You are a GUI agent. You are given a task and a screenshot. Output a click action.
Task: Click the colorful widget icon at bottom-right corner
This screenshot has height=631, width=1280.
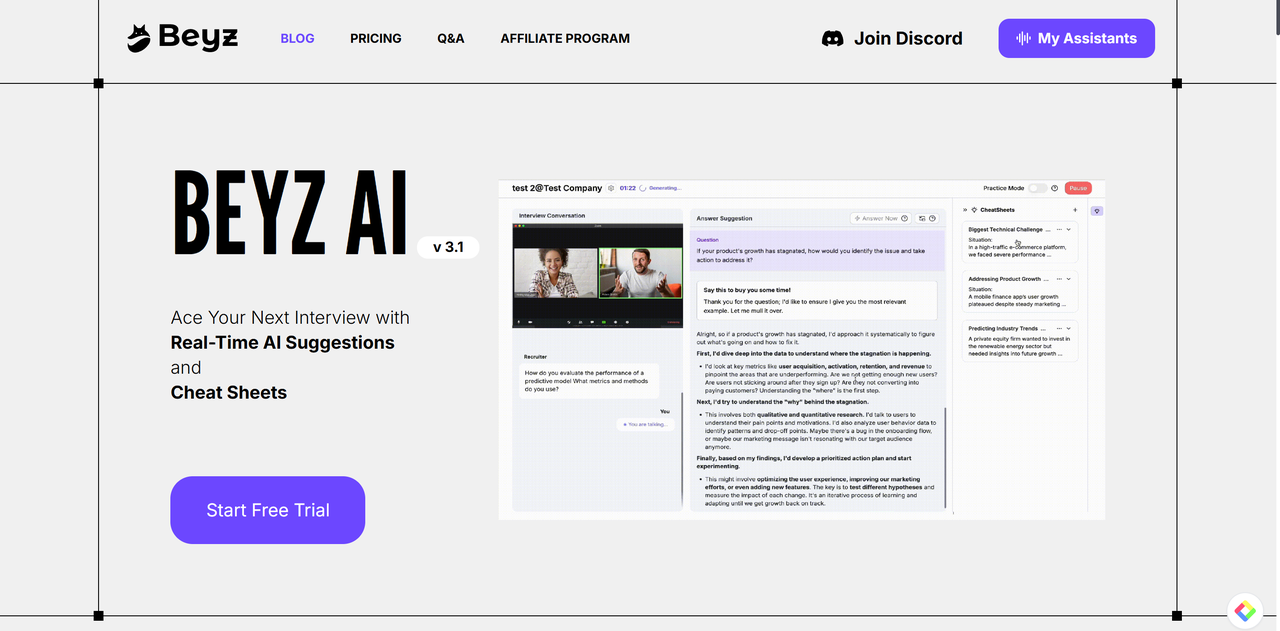(x=1245, y=611)
